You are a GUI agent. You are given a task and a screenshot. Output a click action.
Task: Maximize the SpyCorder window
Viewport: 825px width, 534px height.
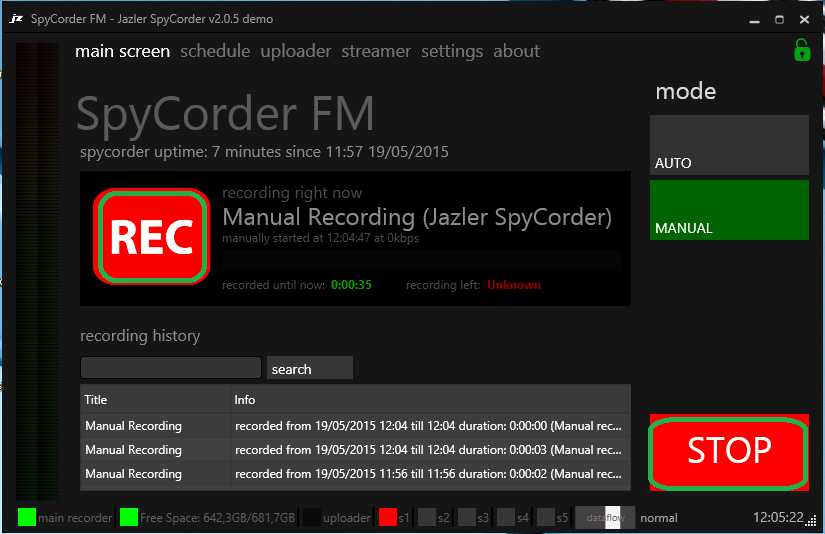tap(779, 19)
